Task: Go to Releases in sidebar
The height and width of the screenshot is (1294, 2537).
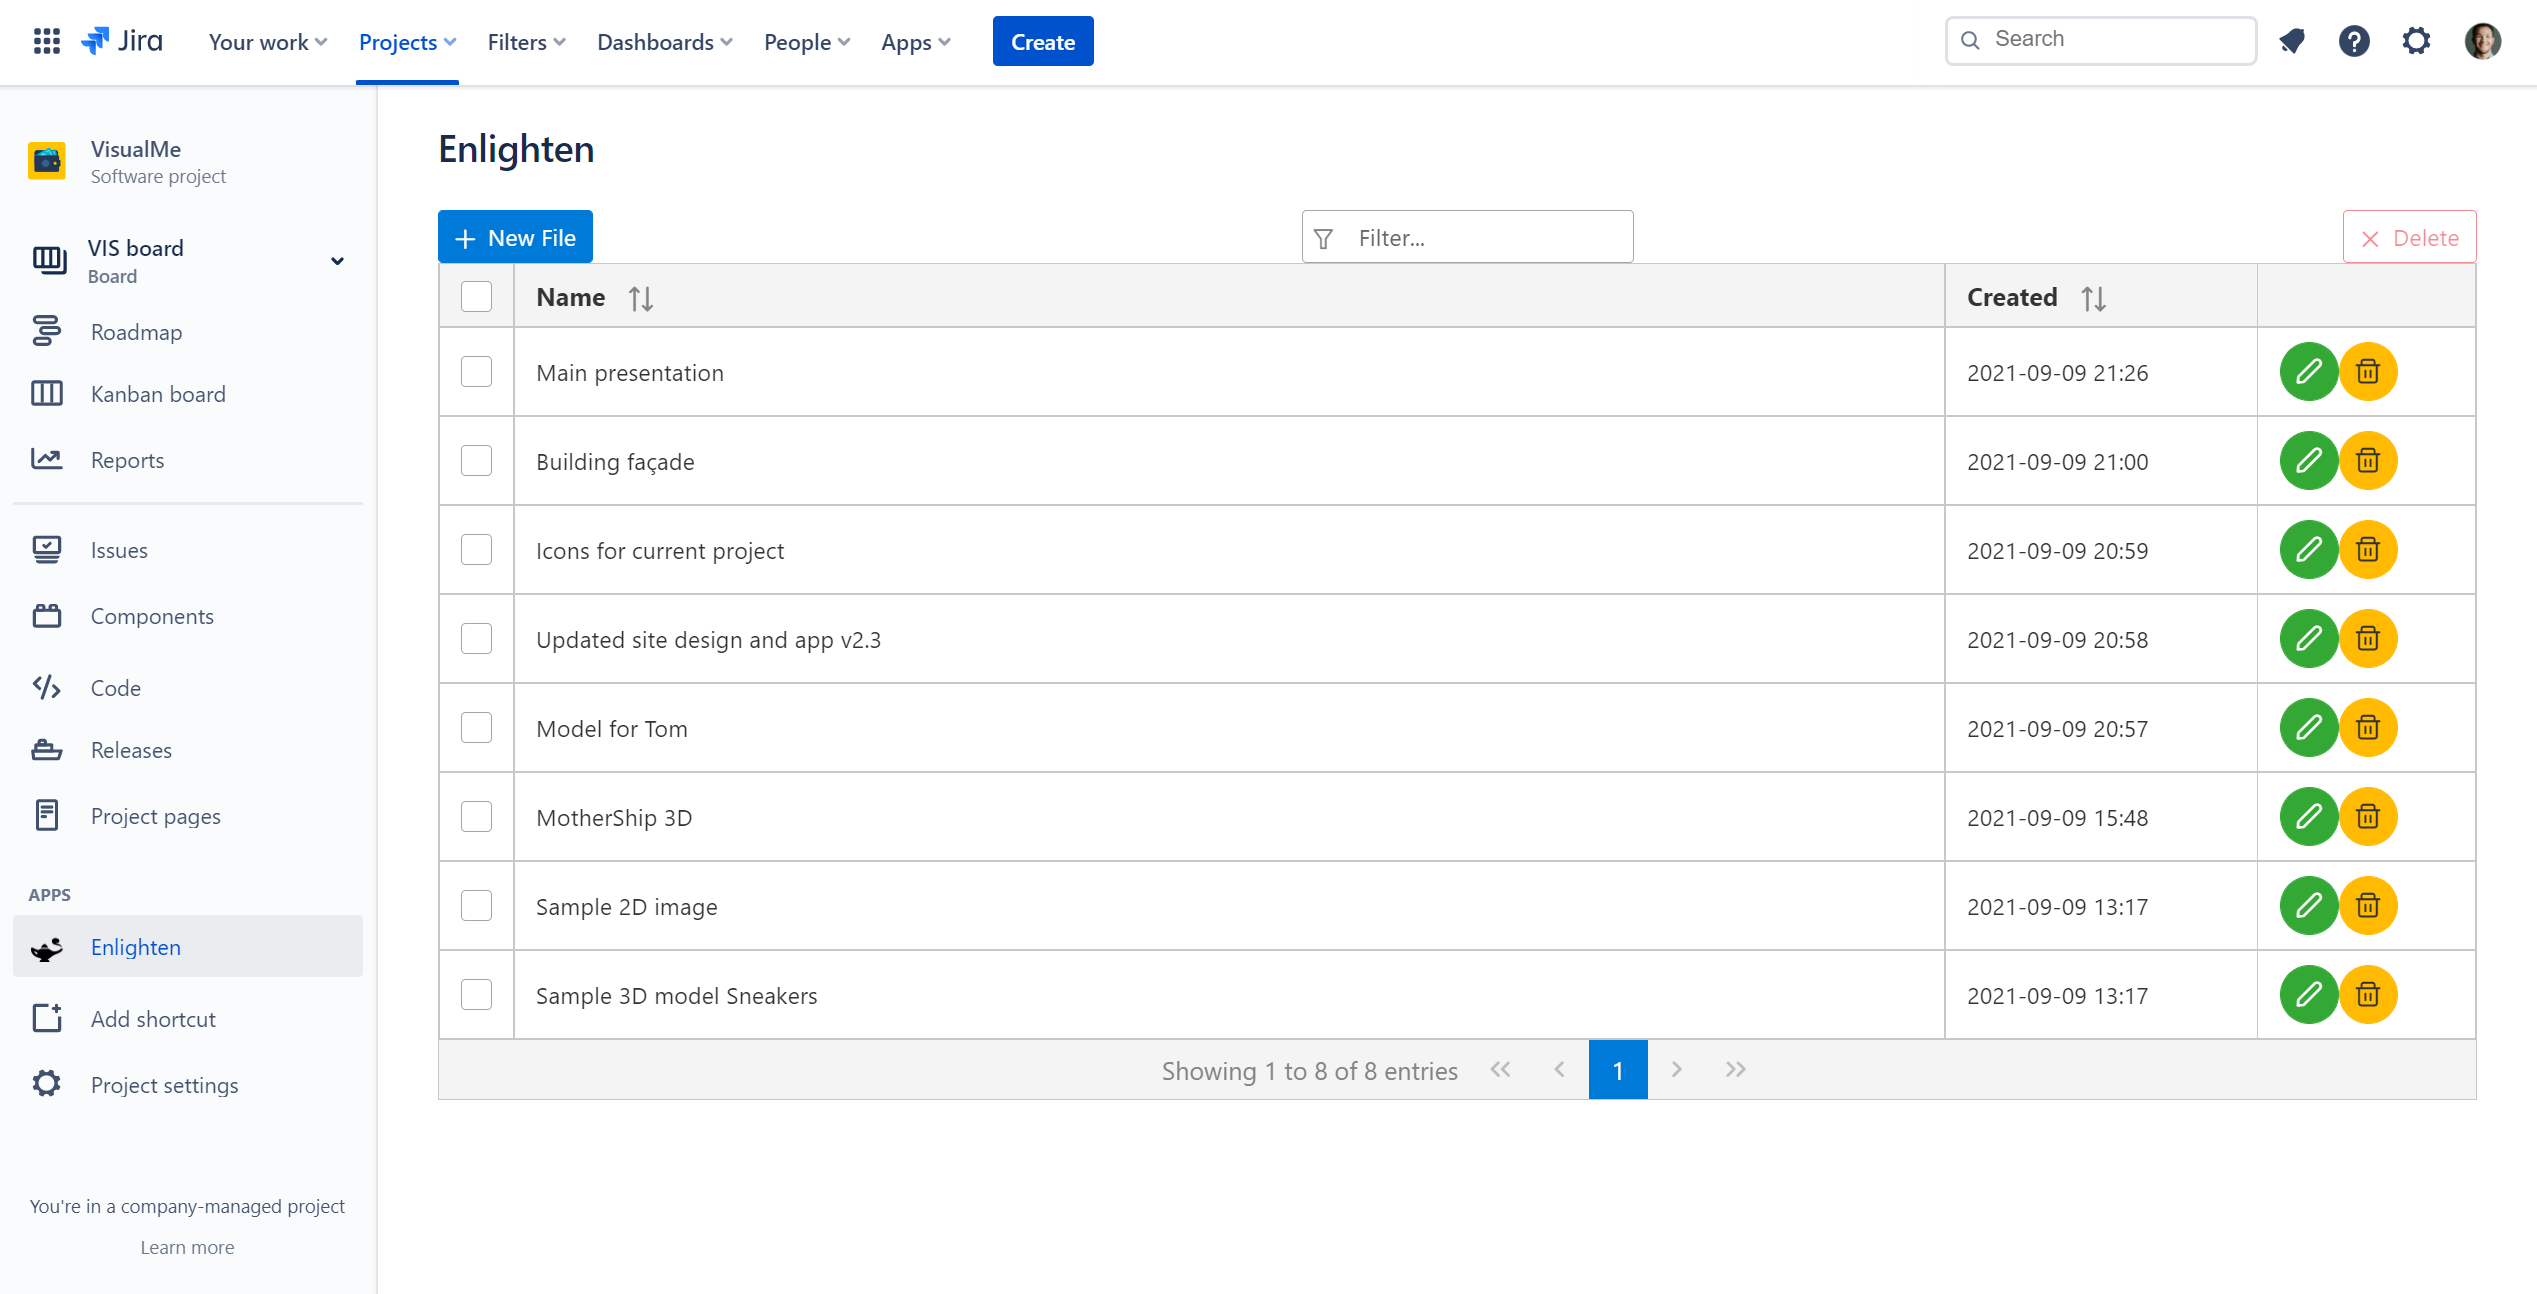Action: pos(131,750)
